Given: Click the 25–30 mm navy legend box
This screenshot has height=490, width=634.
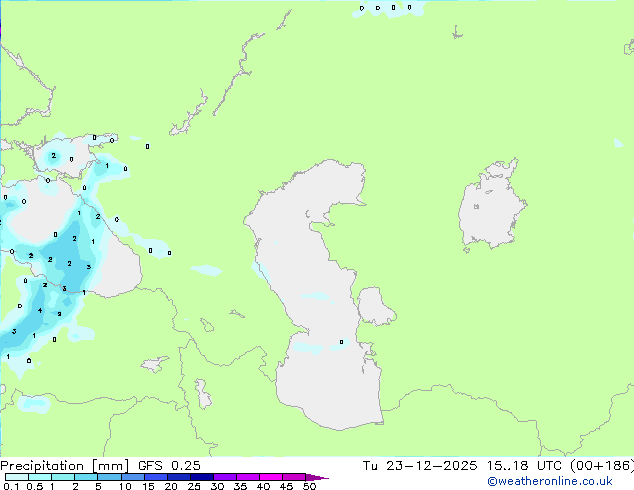Looking at the screenshot, I should (202, 477).
